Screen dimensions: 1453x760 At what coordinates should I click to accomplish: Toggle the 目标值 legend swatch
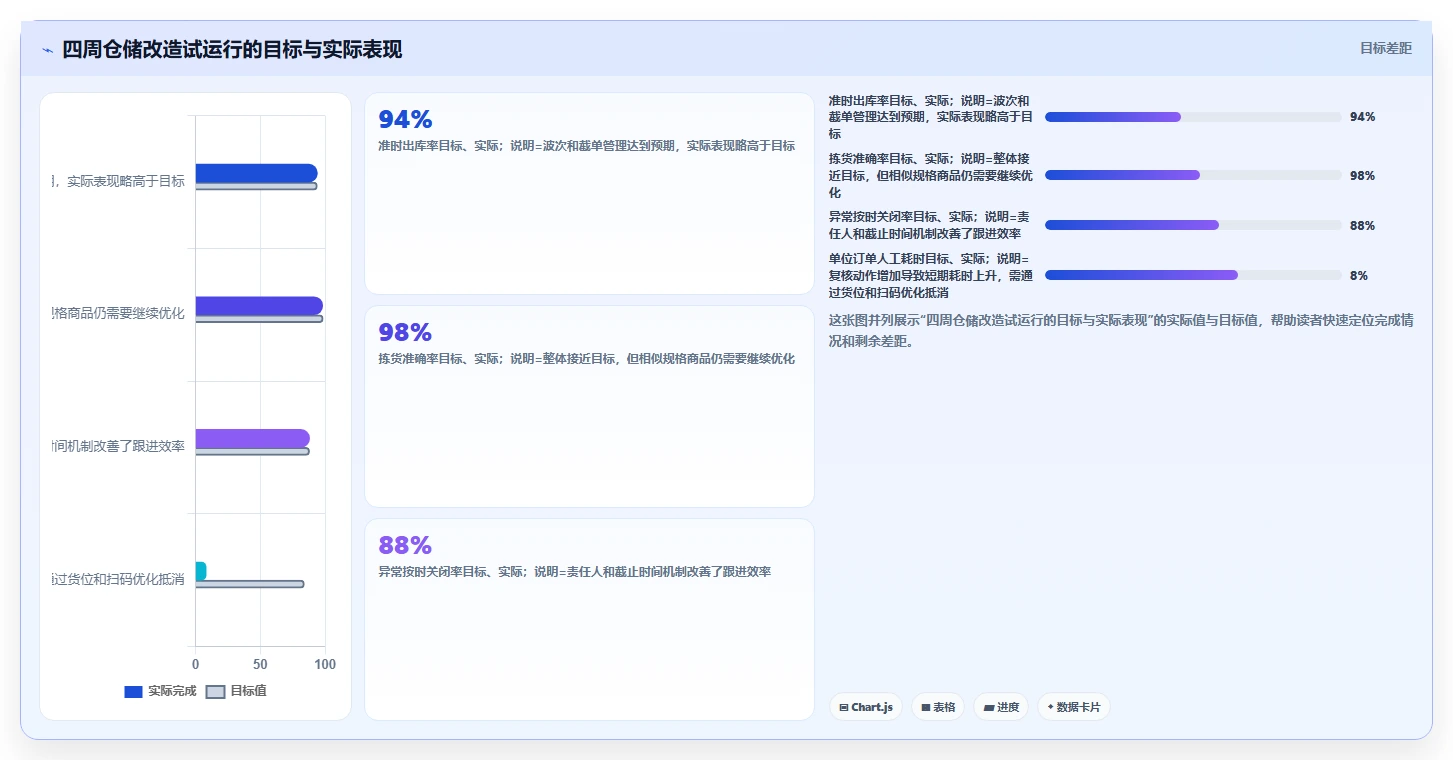(215, 692)
